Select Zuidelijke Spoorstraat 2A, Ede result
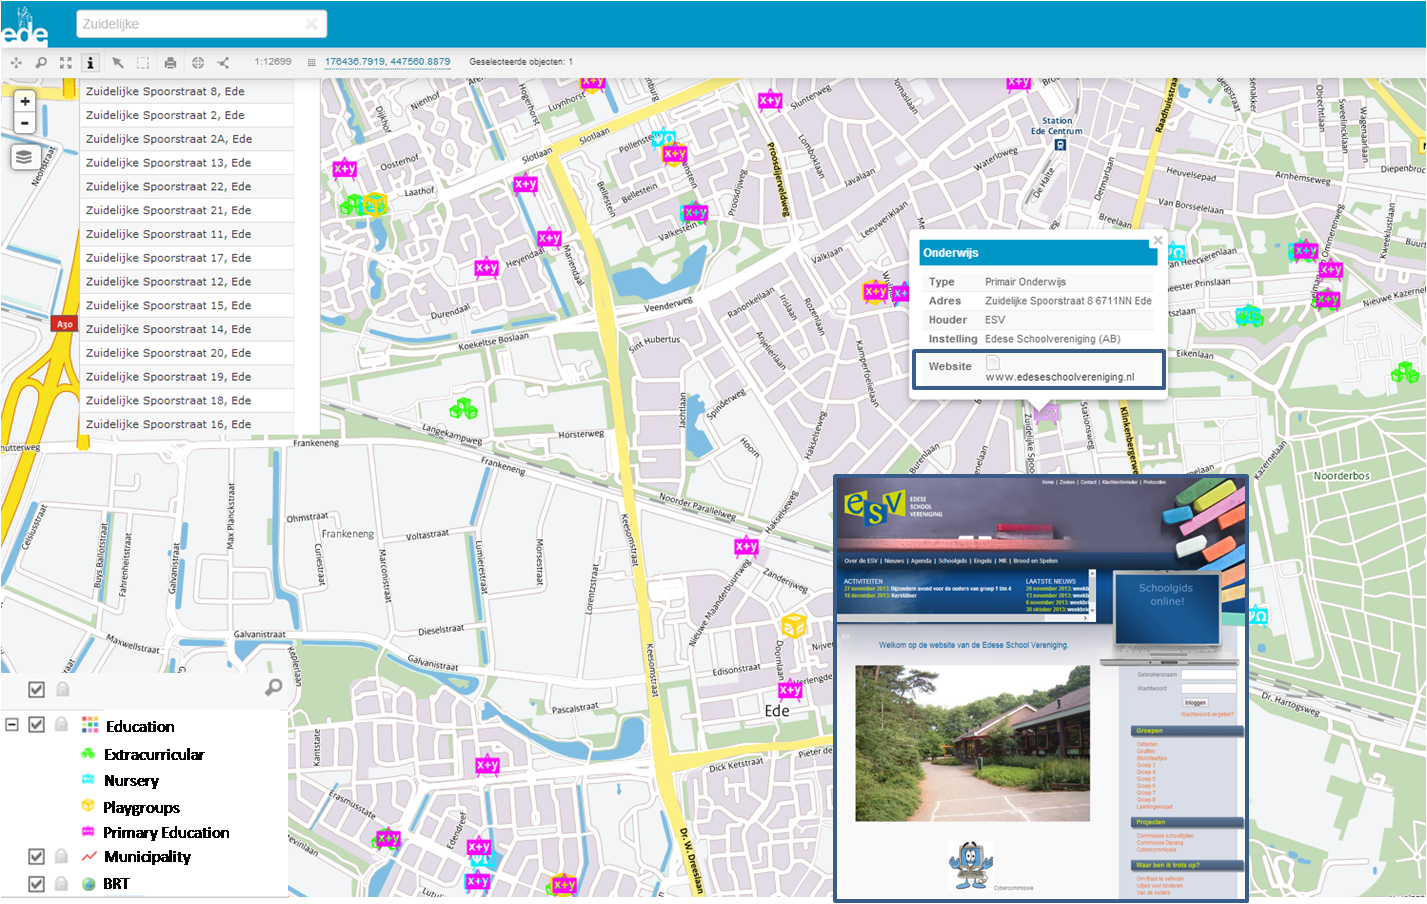Screen dimensions: 1427x904 point(169,139)
